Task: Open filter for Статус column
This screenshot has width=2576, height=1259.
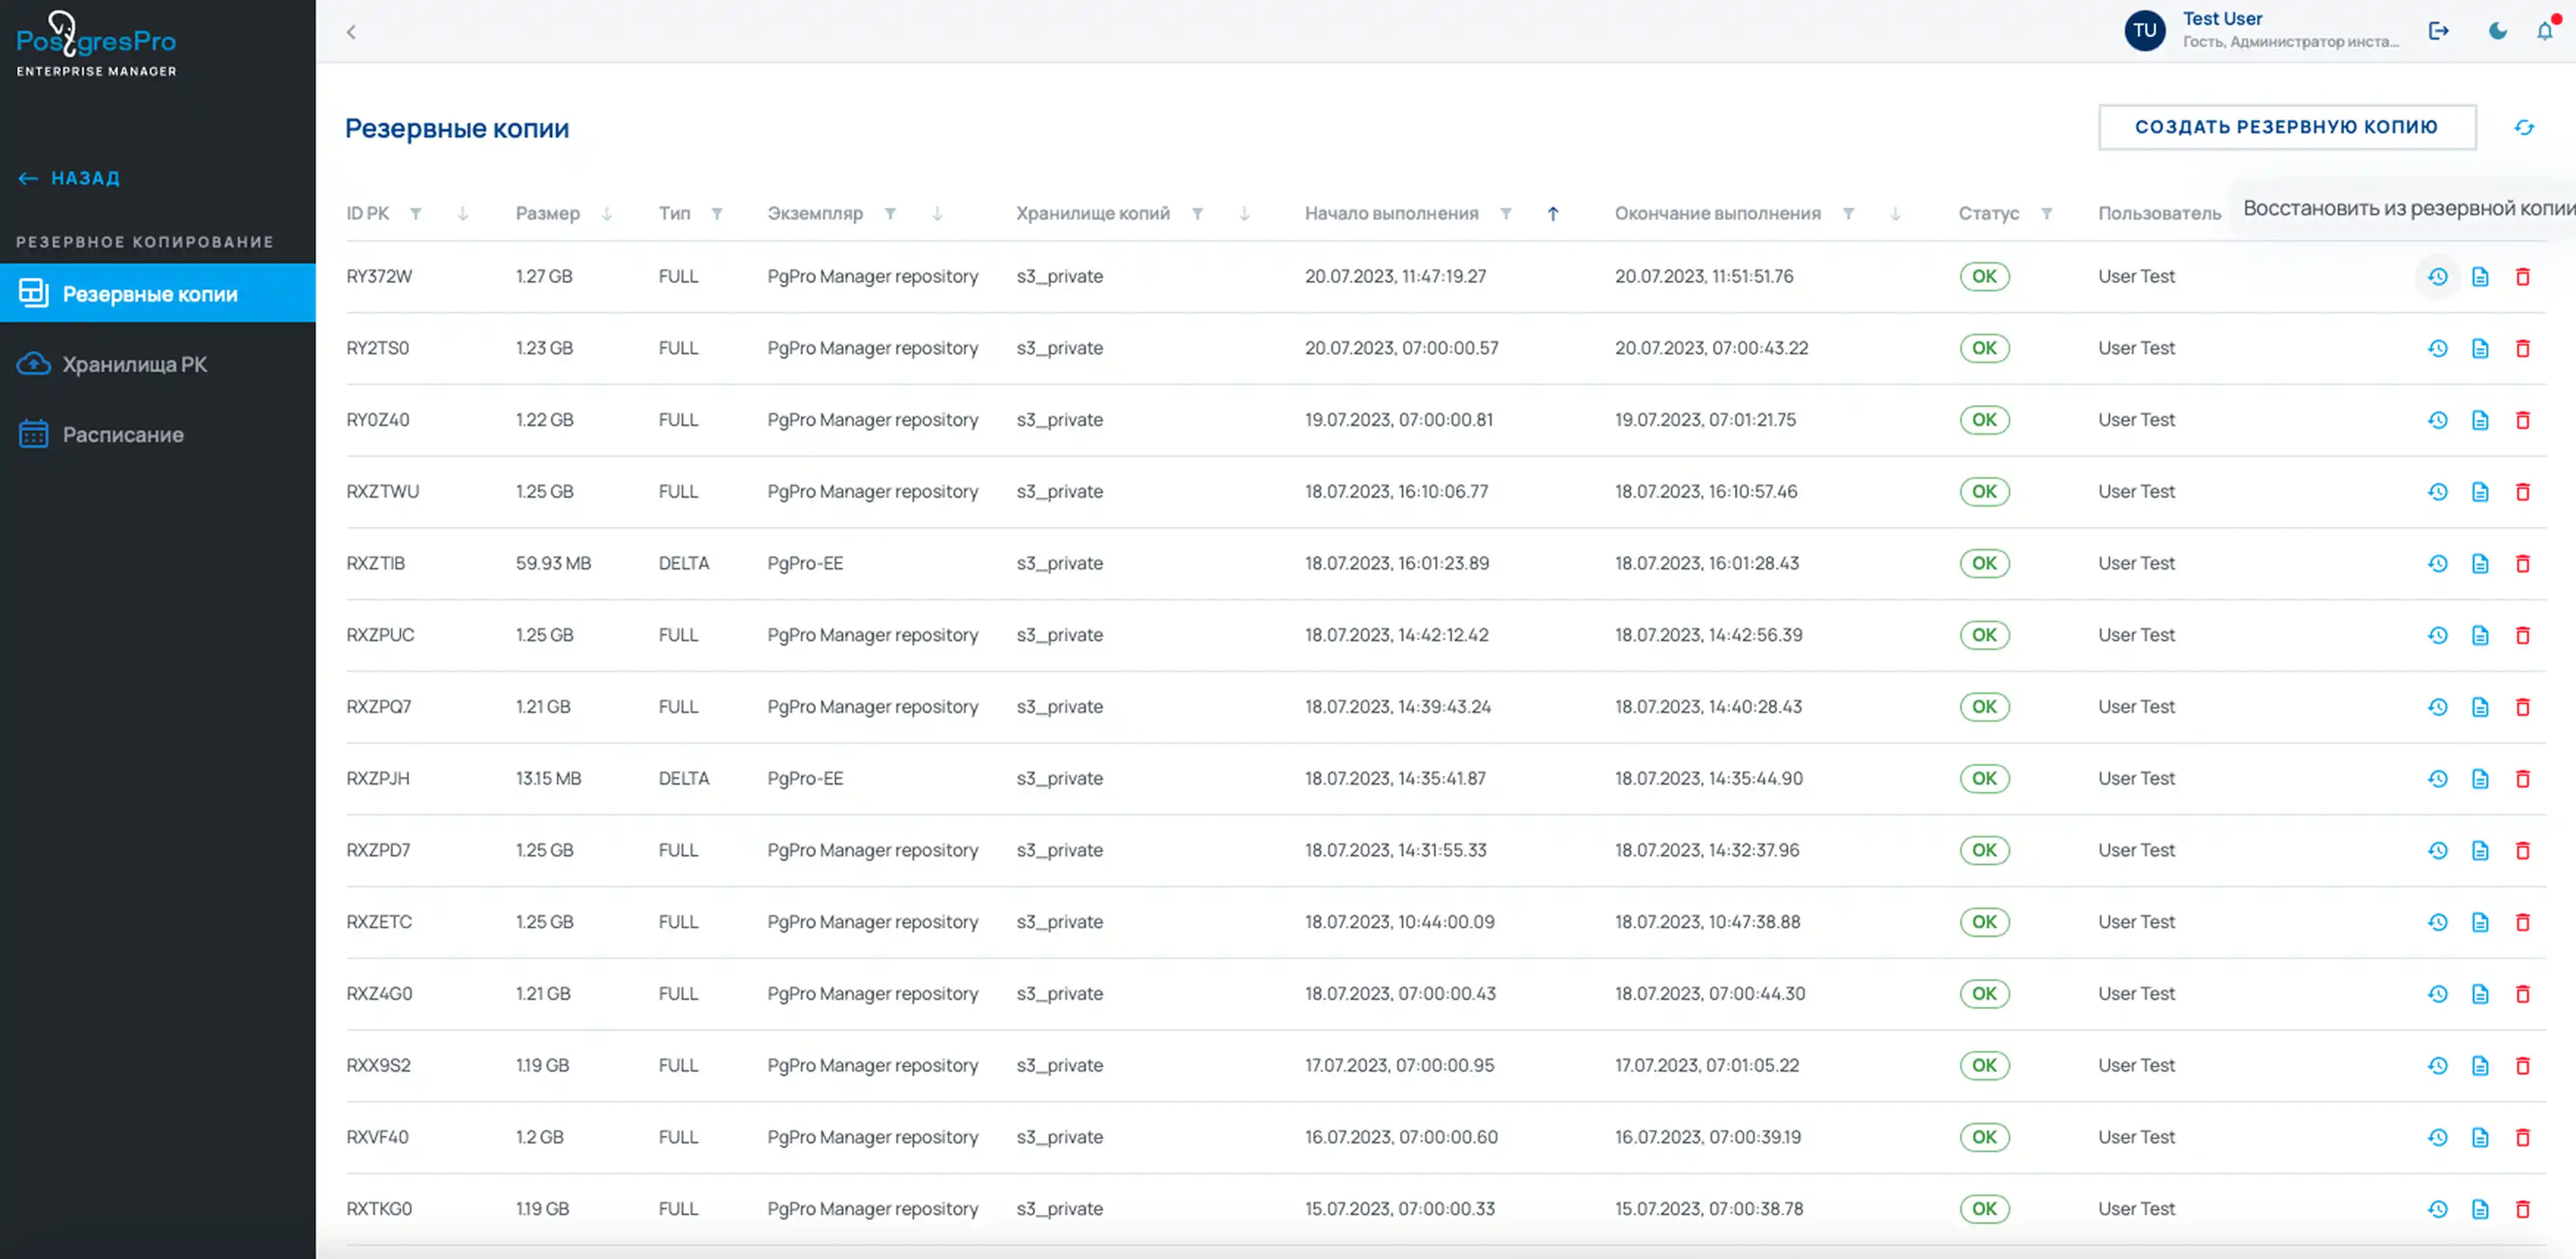Action: pos(2046,214)
